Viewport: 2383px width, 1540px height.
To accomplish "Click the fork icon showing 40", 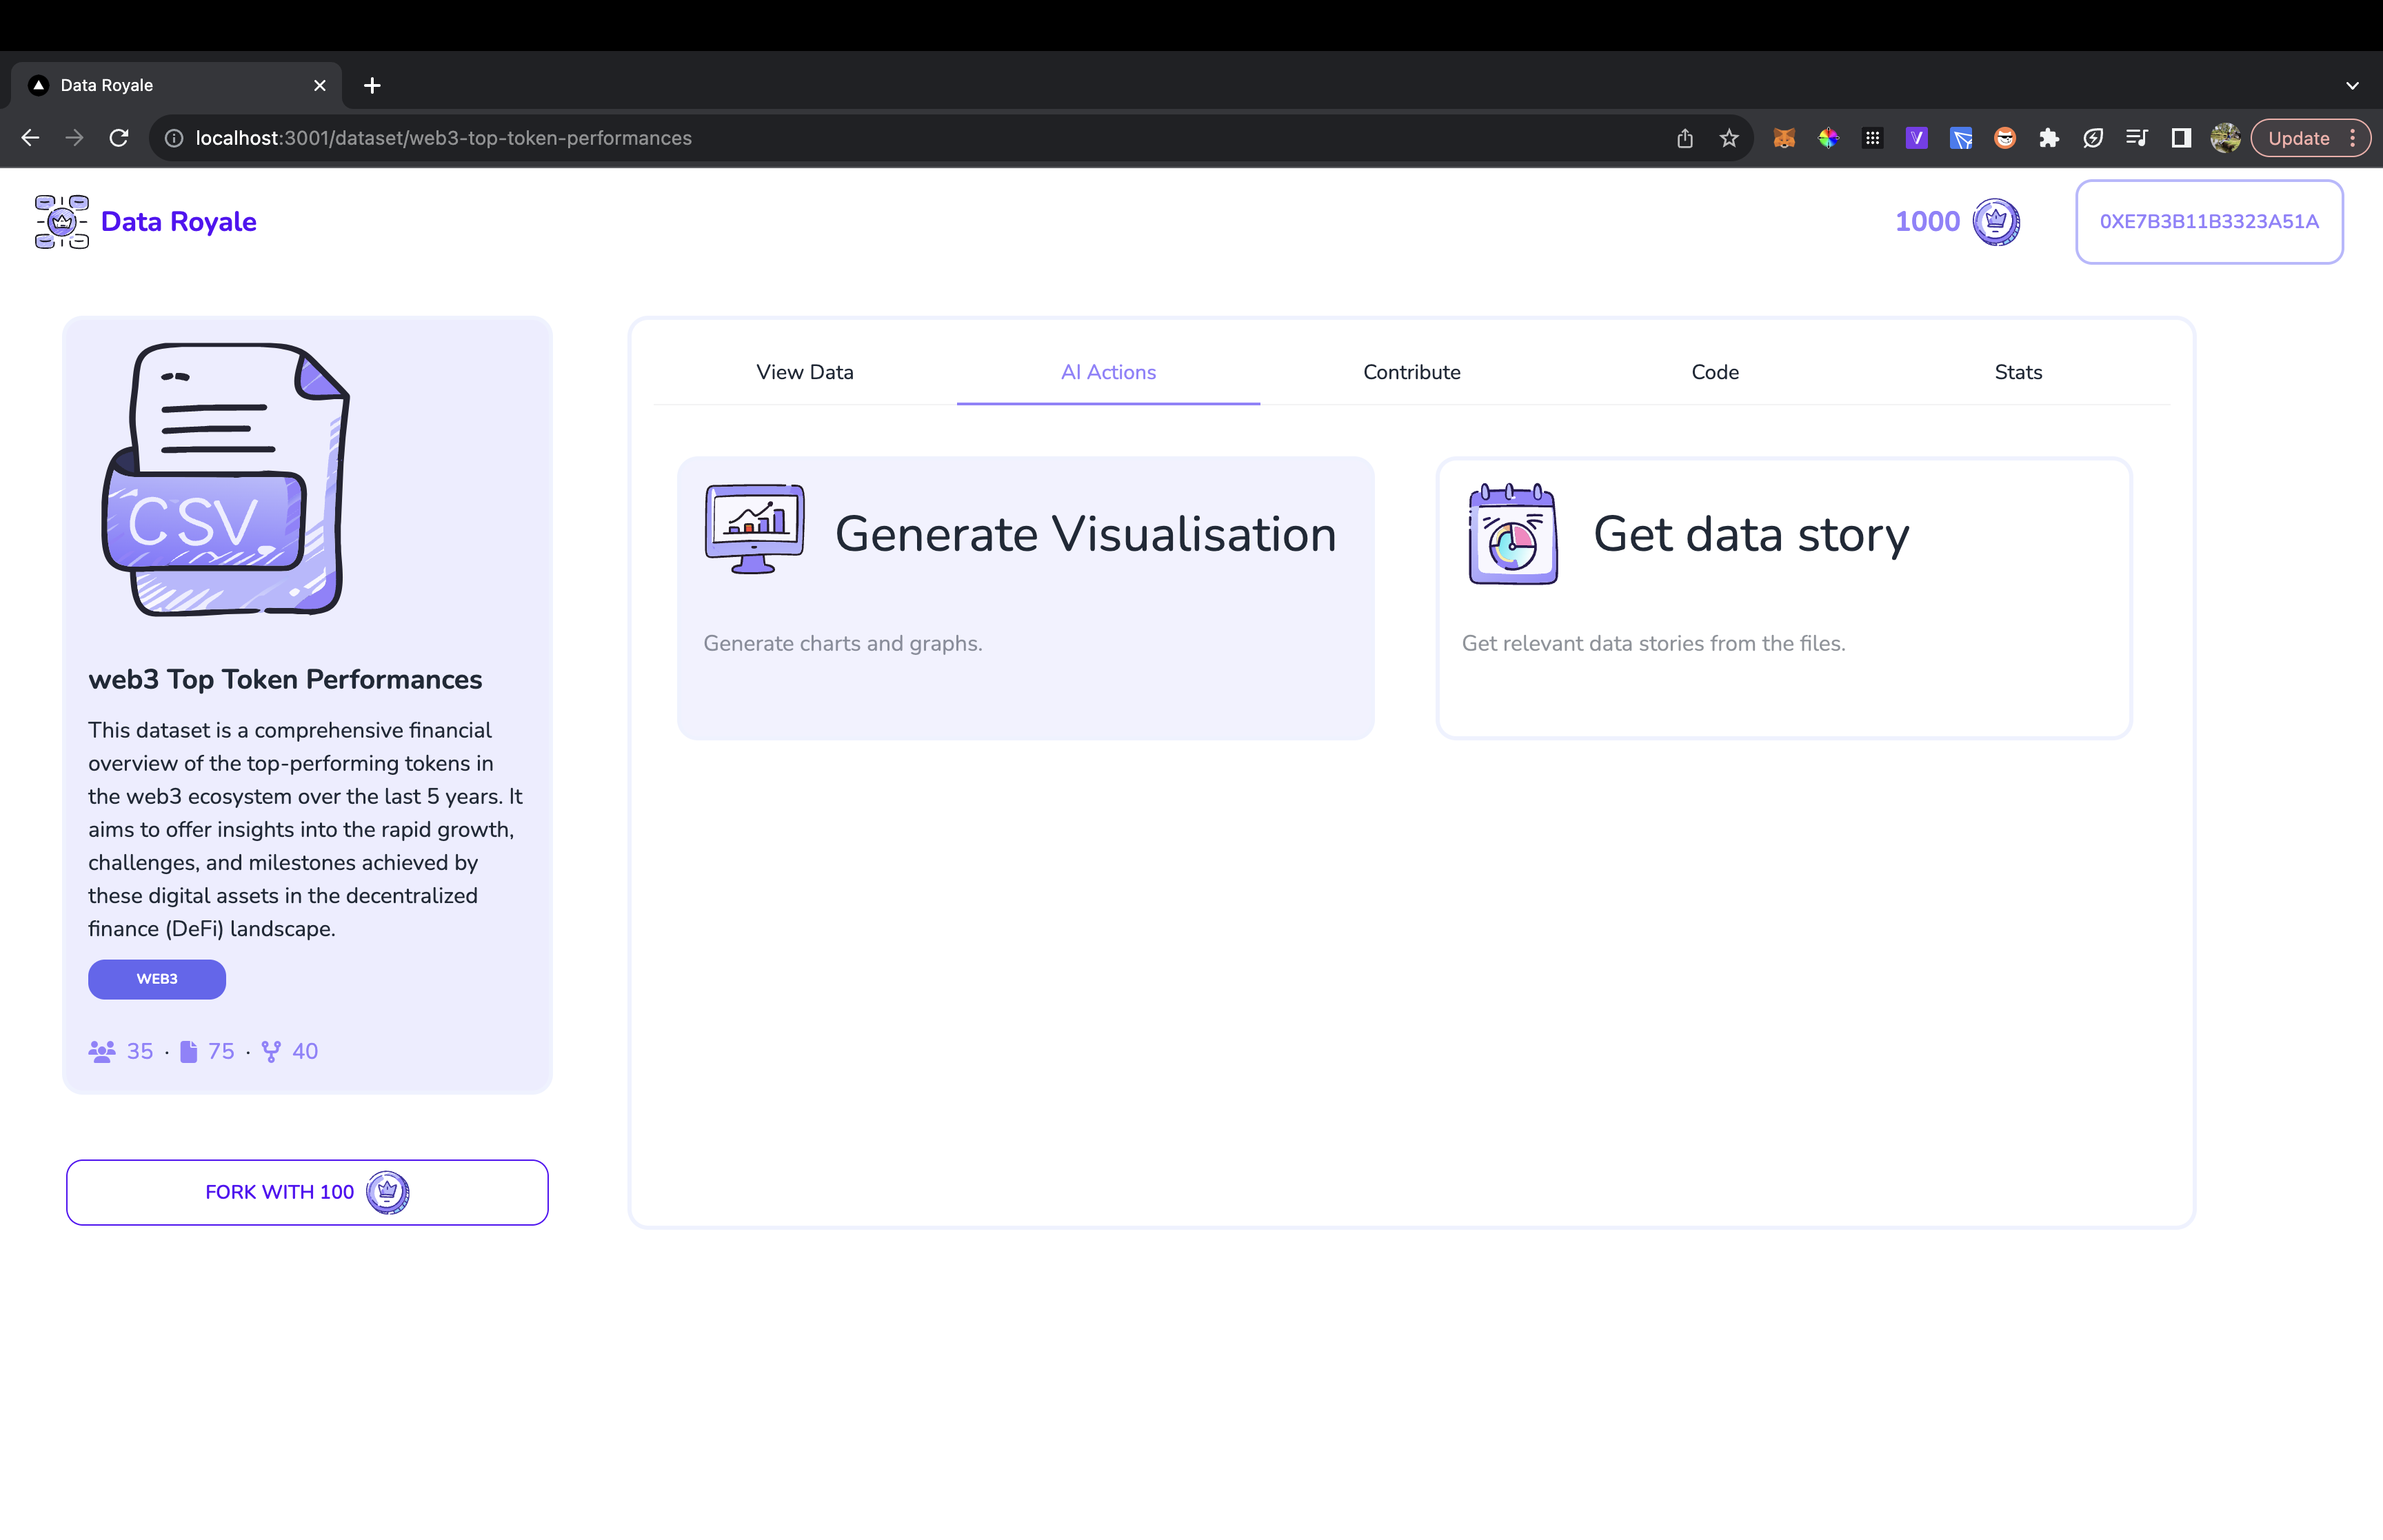I will 271,1051.
